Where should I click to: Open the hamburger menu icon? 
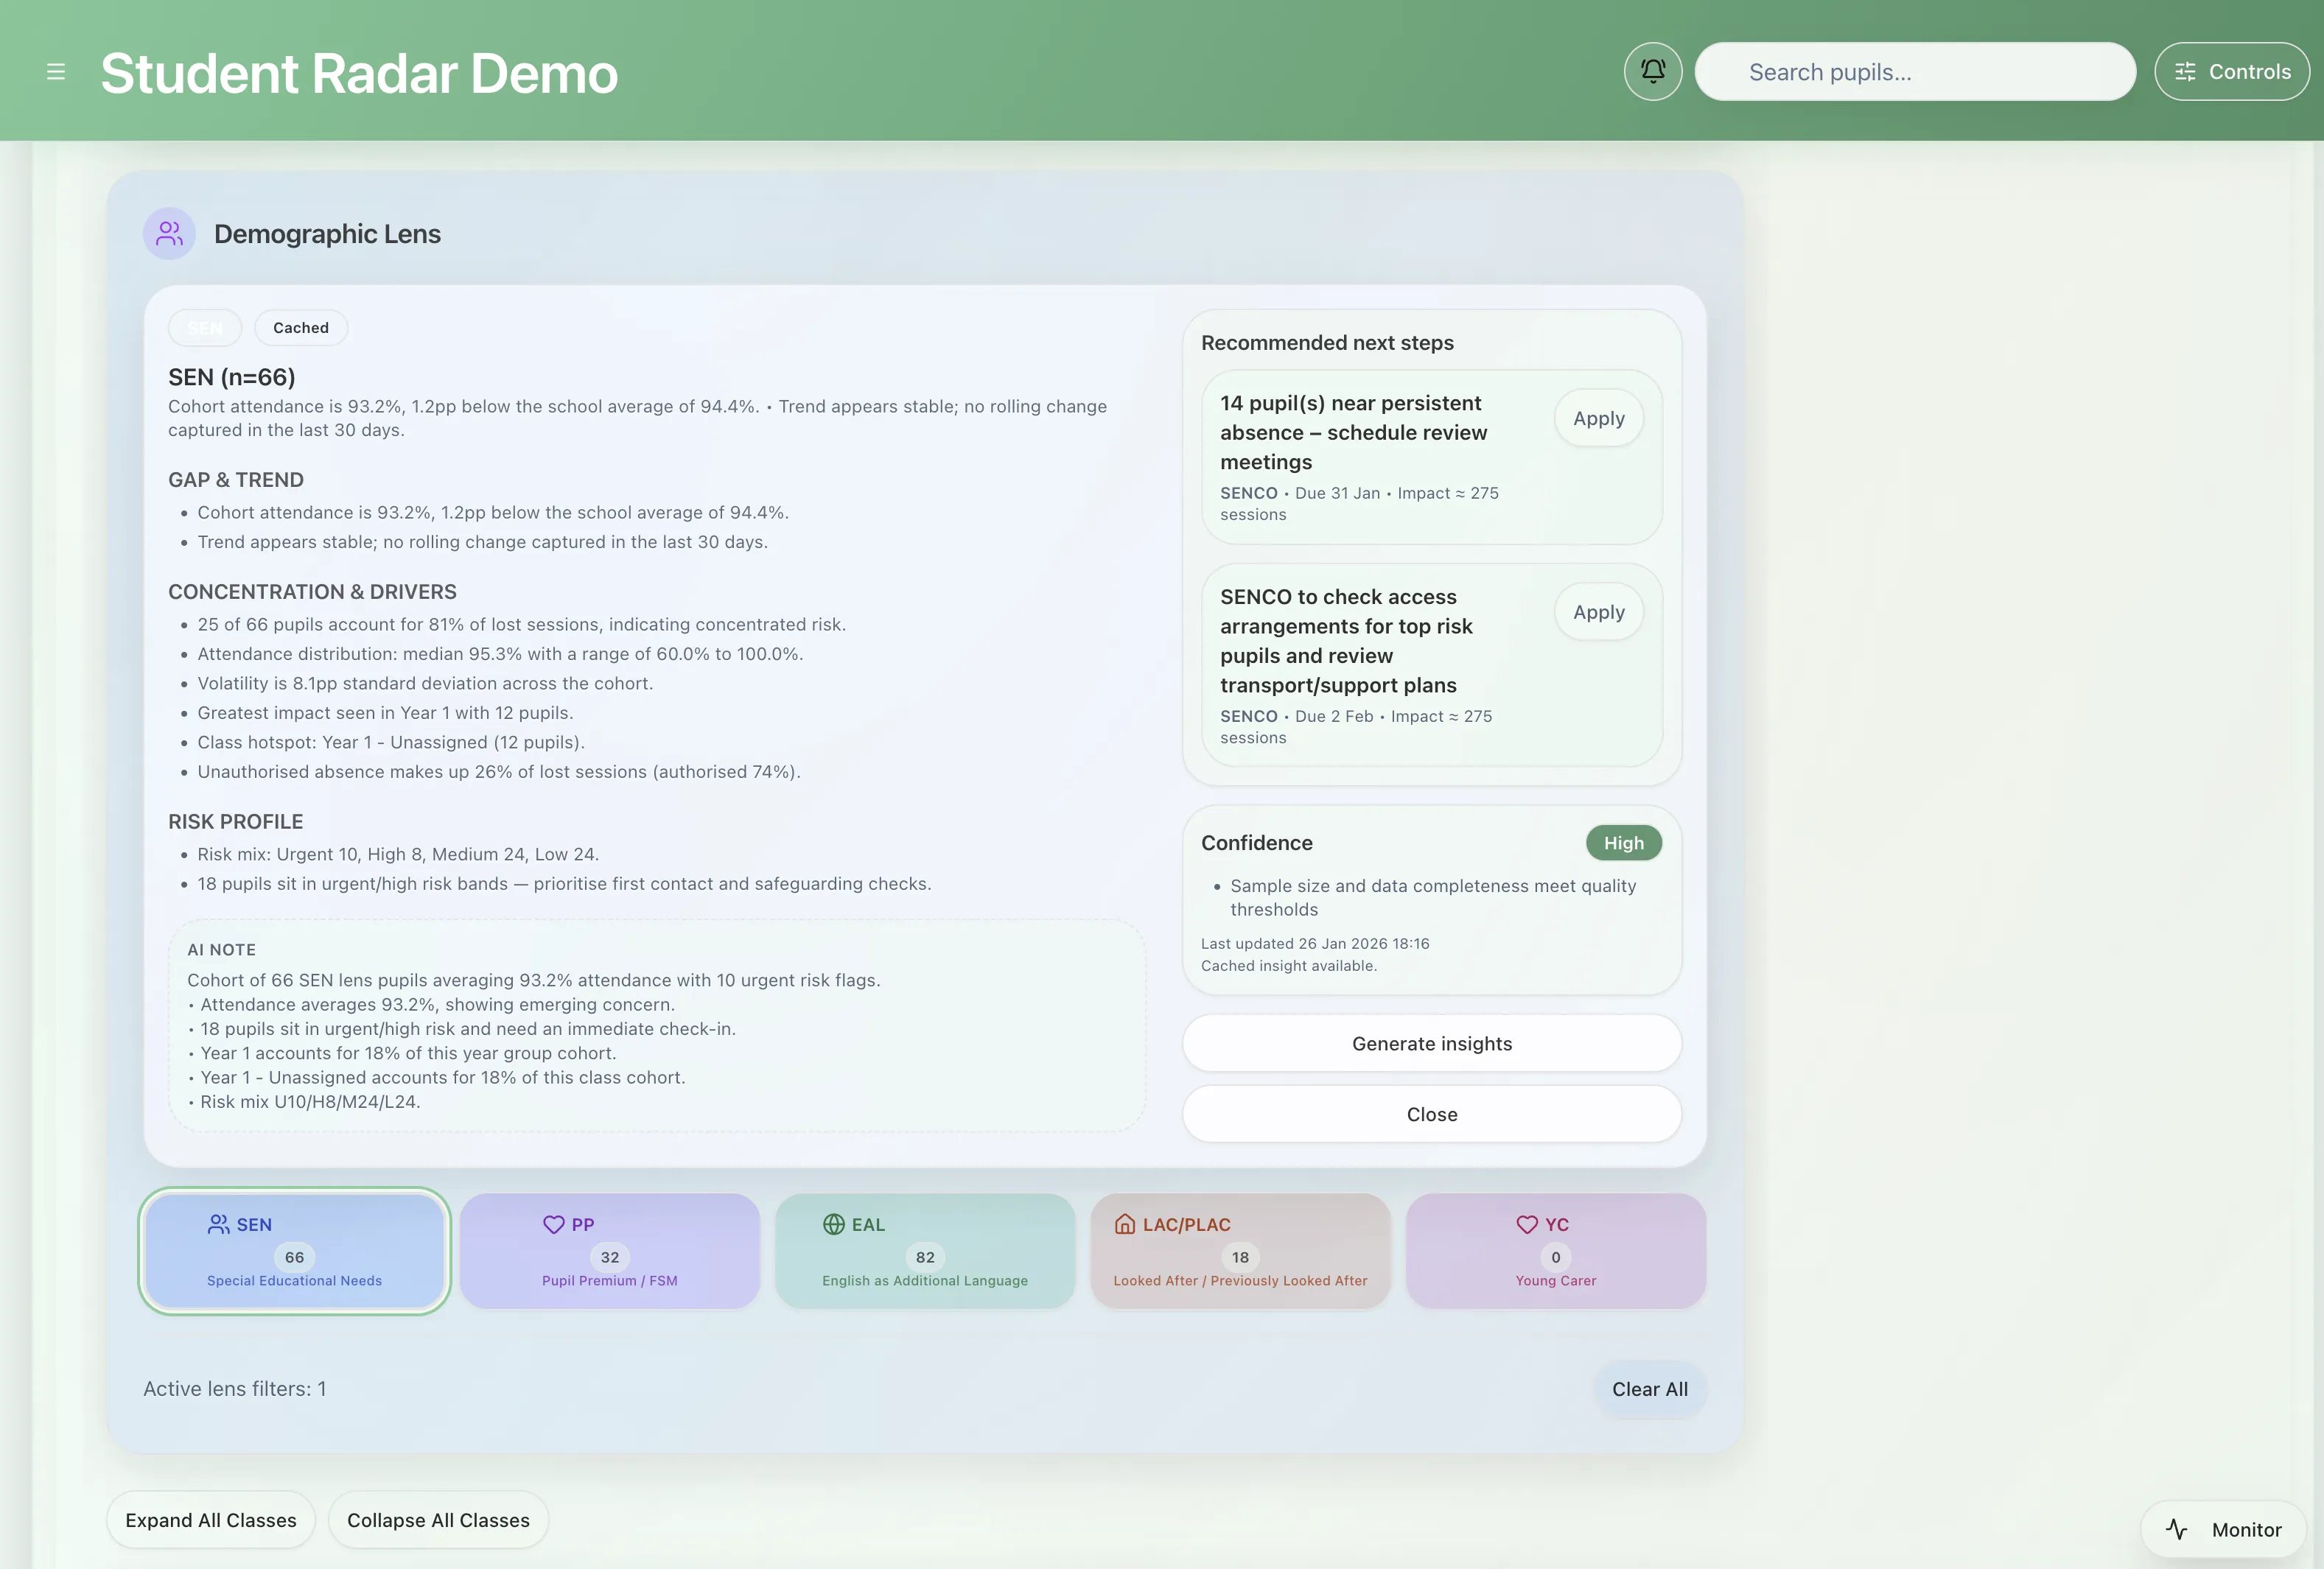[x=56, y=72]
